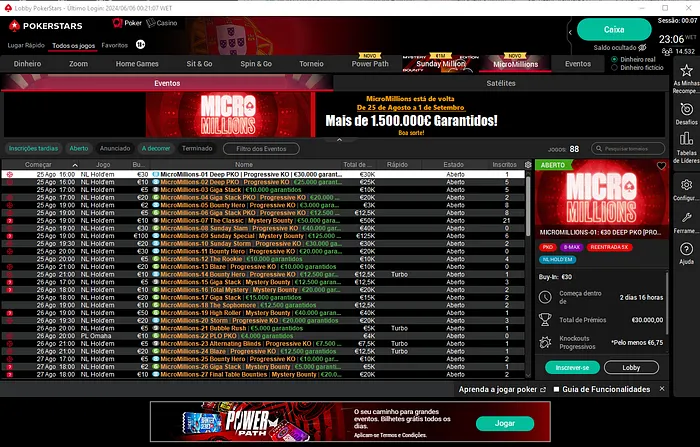Screen dimensions: 700x447
Task: Sort by Nome column header
Action: 244,165
